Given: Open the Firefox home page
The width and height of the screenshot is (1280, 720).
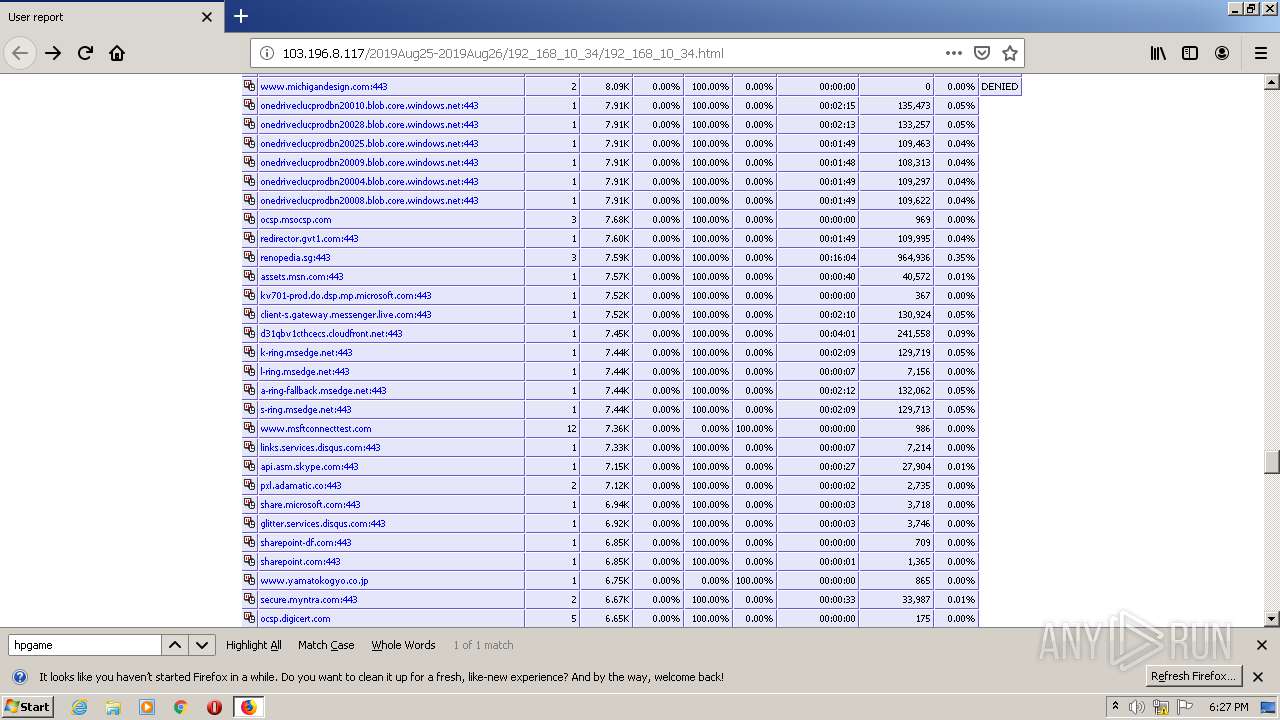Looking at the screenshot, I should coord(117,53).
